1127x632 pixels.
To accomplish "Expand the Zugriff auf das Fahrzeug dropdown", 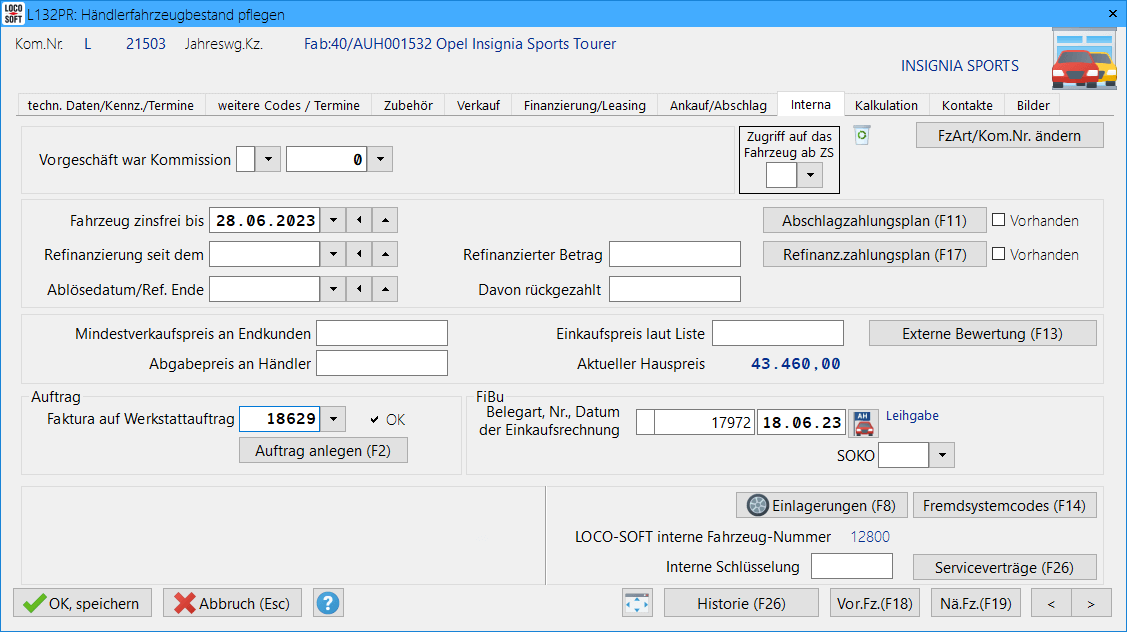I will pyautogui.click(x=810, y=176).
